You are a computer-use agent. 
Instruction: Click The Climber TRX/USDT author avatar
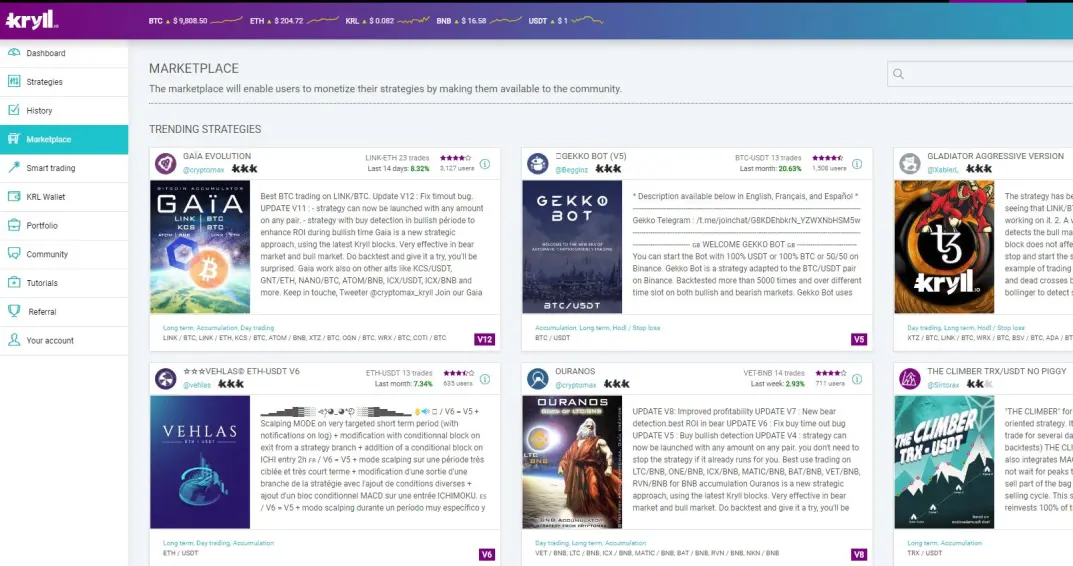pos(909,378)
